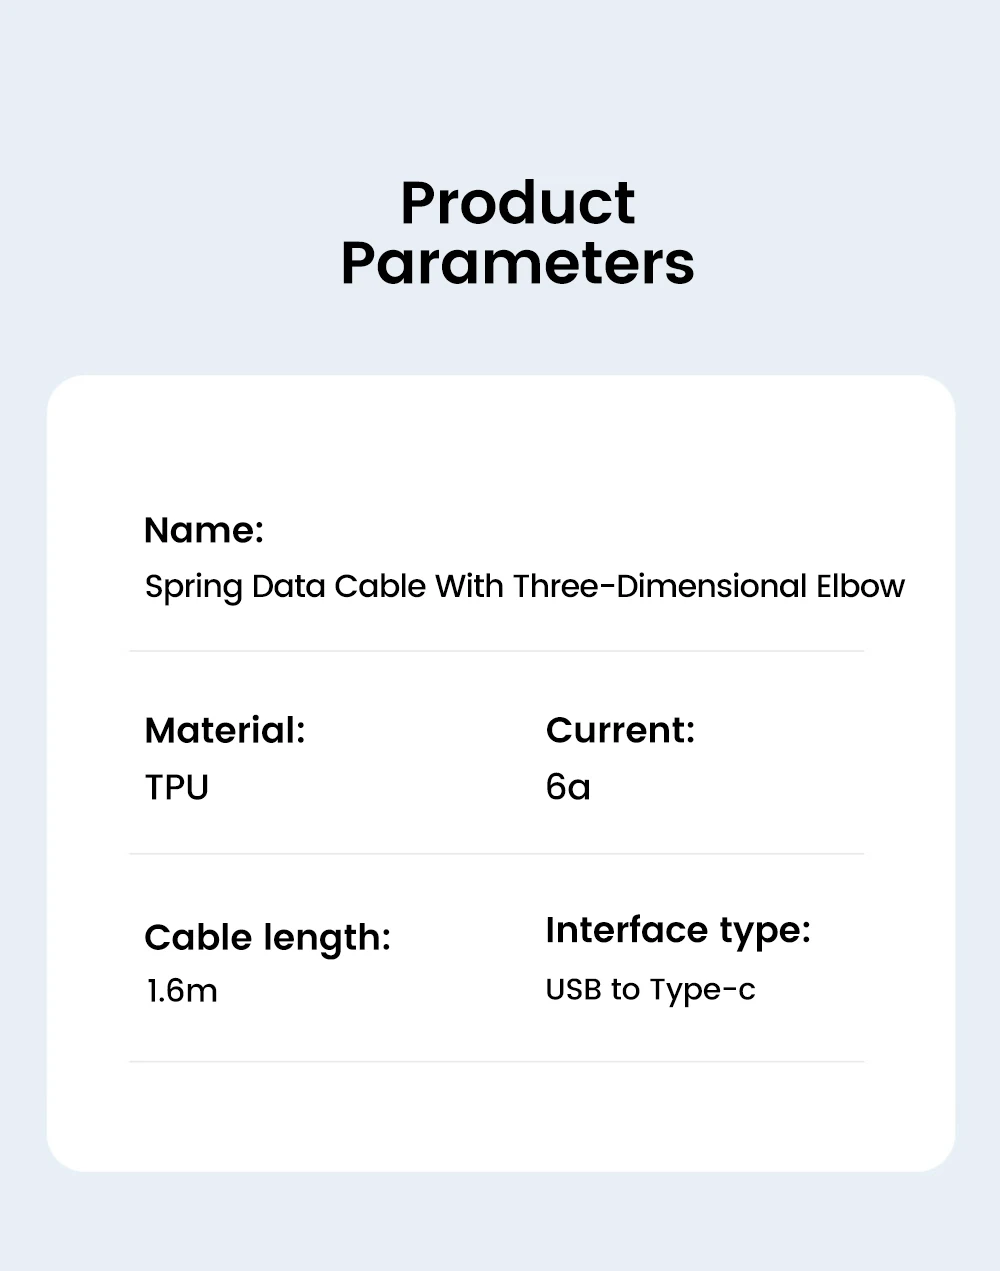Screen dimensions: 1000x1271
Task: Click the word "USB" in the interface value
Action: pyautogui.click(x=572, y=990)
